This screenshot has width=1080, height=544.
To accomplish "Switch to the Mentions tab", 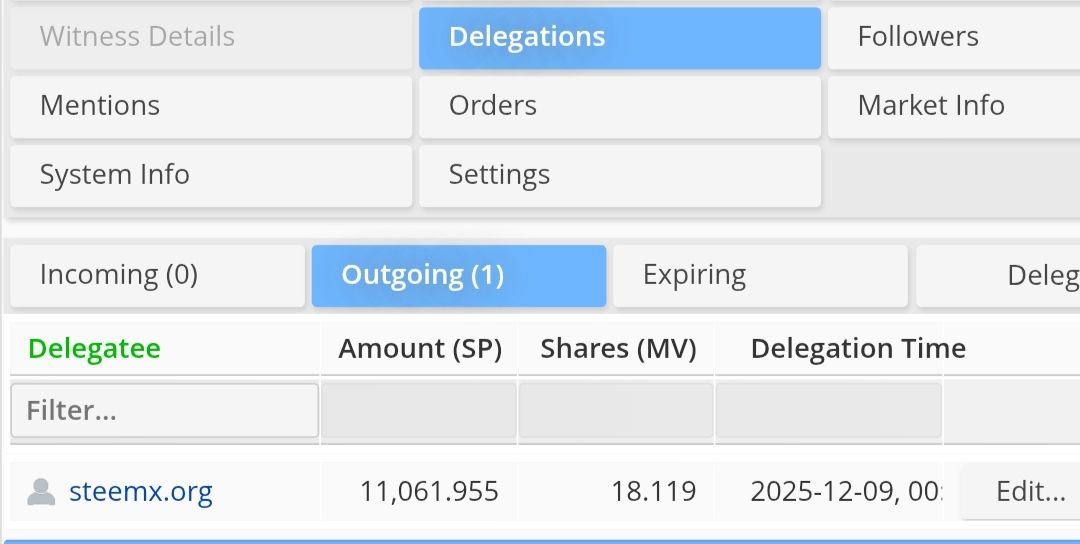I will [x=211, y=107].
